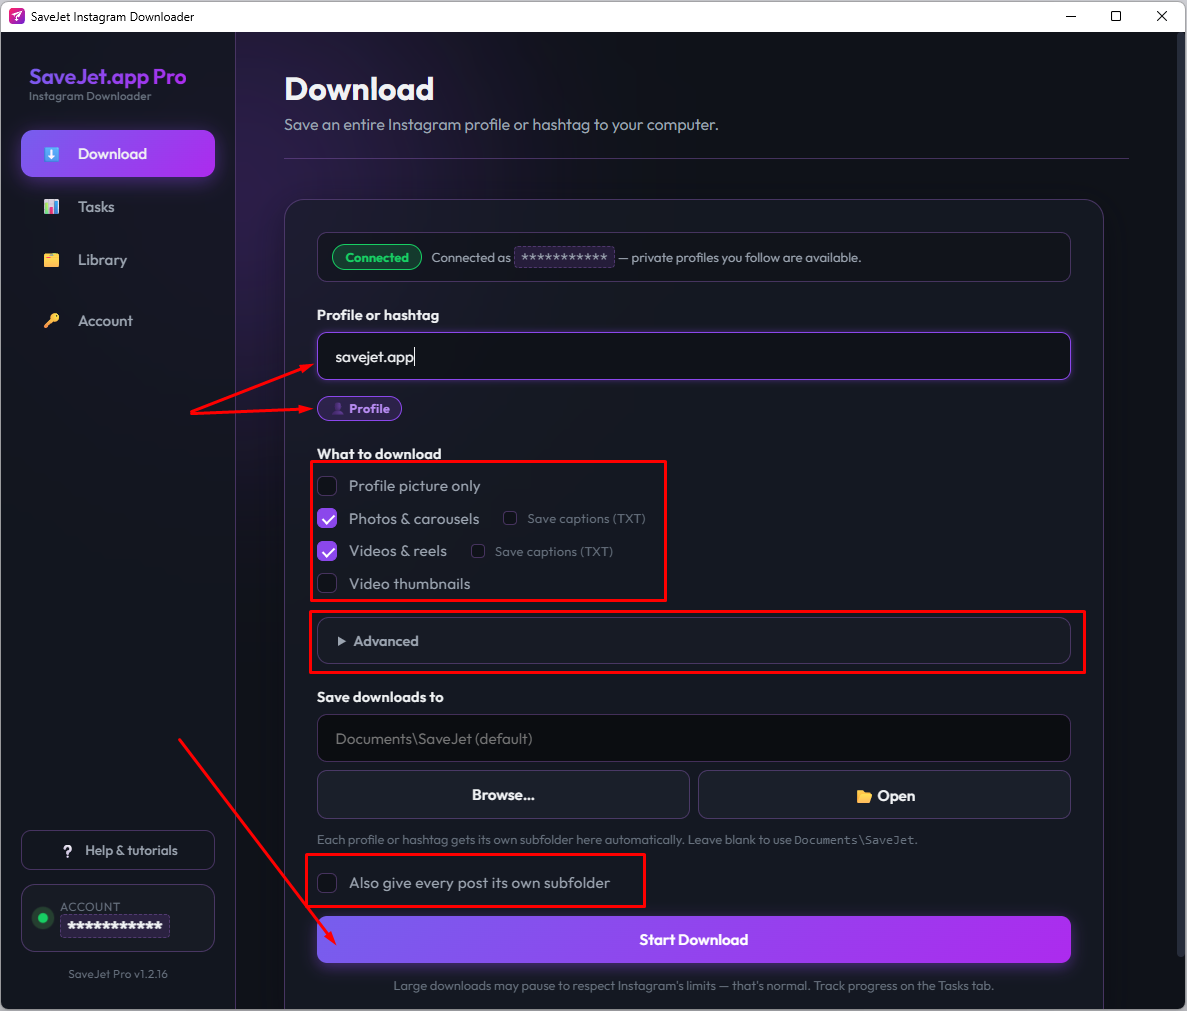Click the download arrow icon in sidebar
The image size is (1187, 1011).
point(51,154)
